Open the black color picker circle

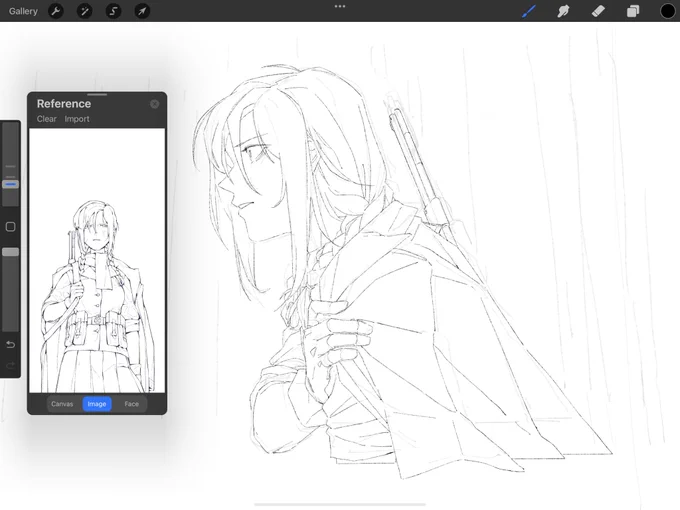667,11
